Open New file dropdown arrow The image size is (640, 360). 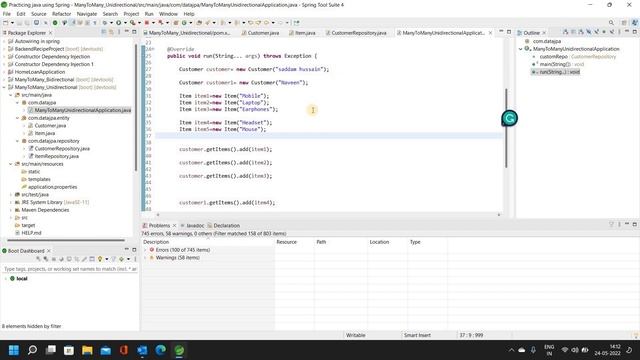click(12, 23)
